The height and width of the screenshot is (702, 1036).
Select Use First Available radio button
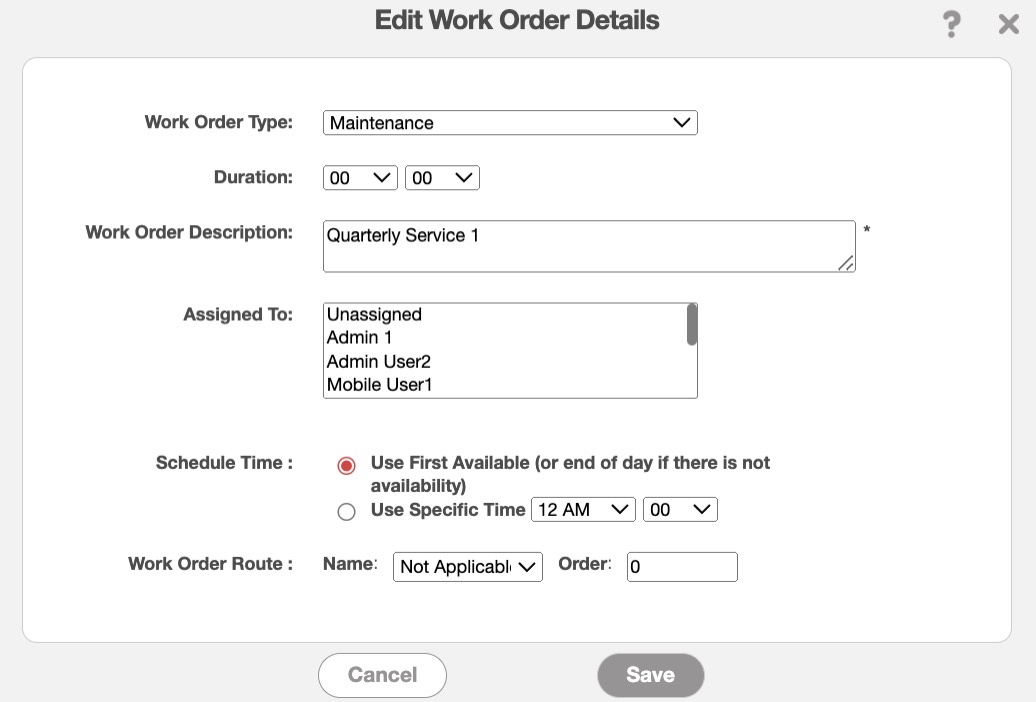coord(346,466)
